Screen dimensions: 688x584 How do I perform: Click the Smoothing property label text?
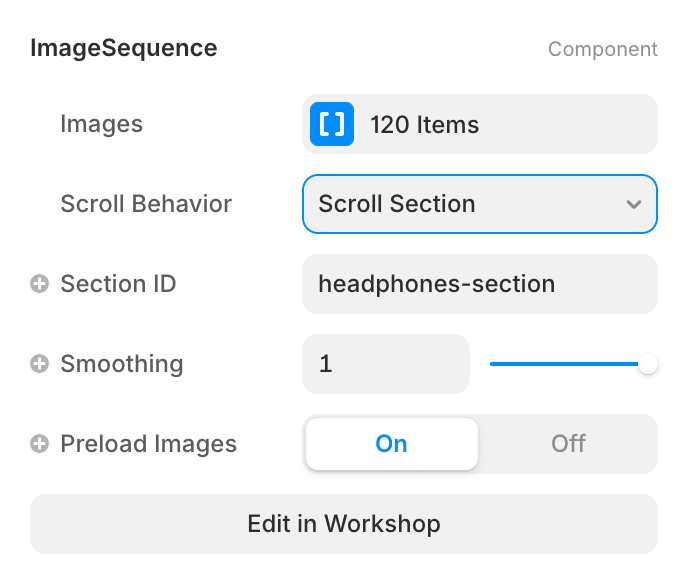pyautogui.click(x=121, y=364)
